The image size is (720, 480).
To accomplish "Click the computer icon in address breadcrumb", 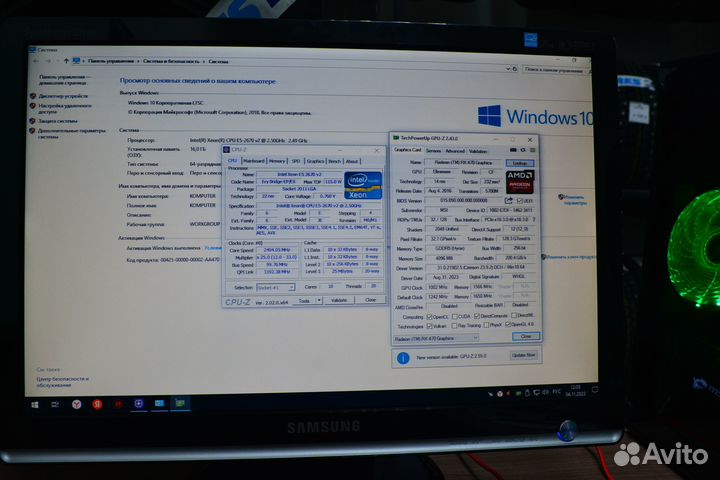I will (76, 61).
